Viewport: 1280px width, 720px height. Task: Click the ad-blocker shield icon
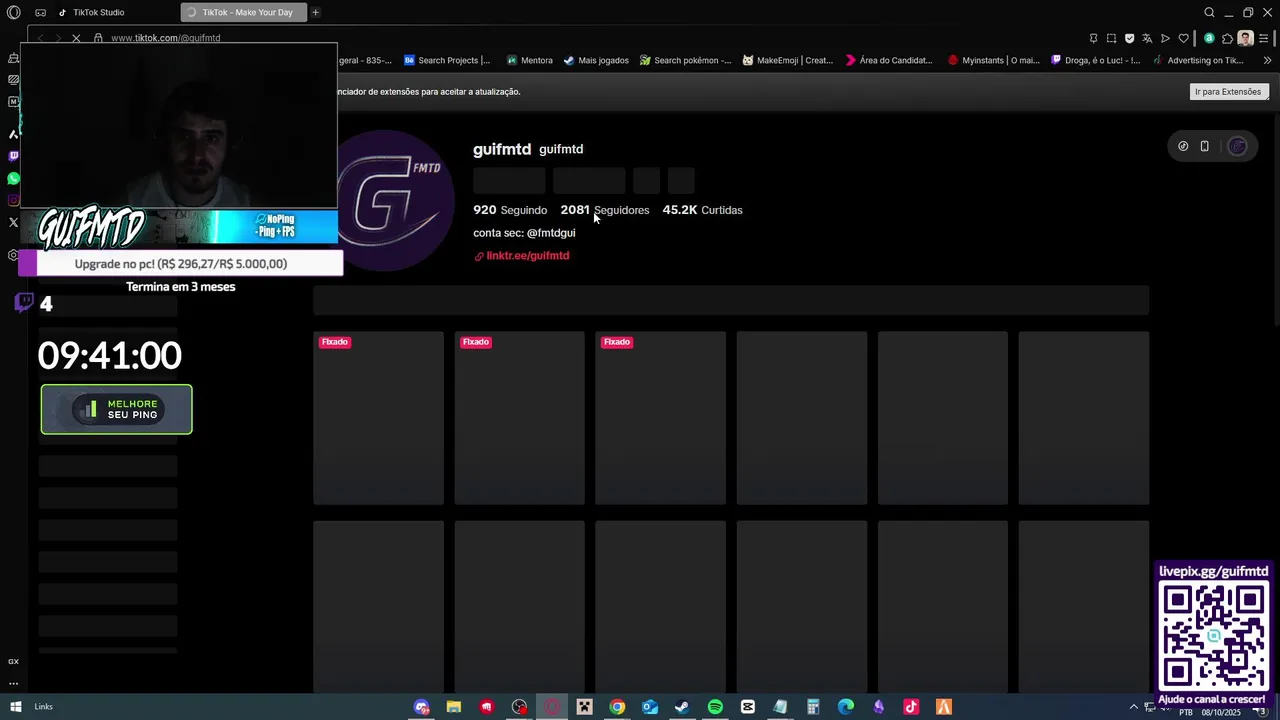pos(1129,38)
